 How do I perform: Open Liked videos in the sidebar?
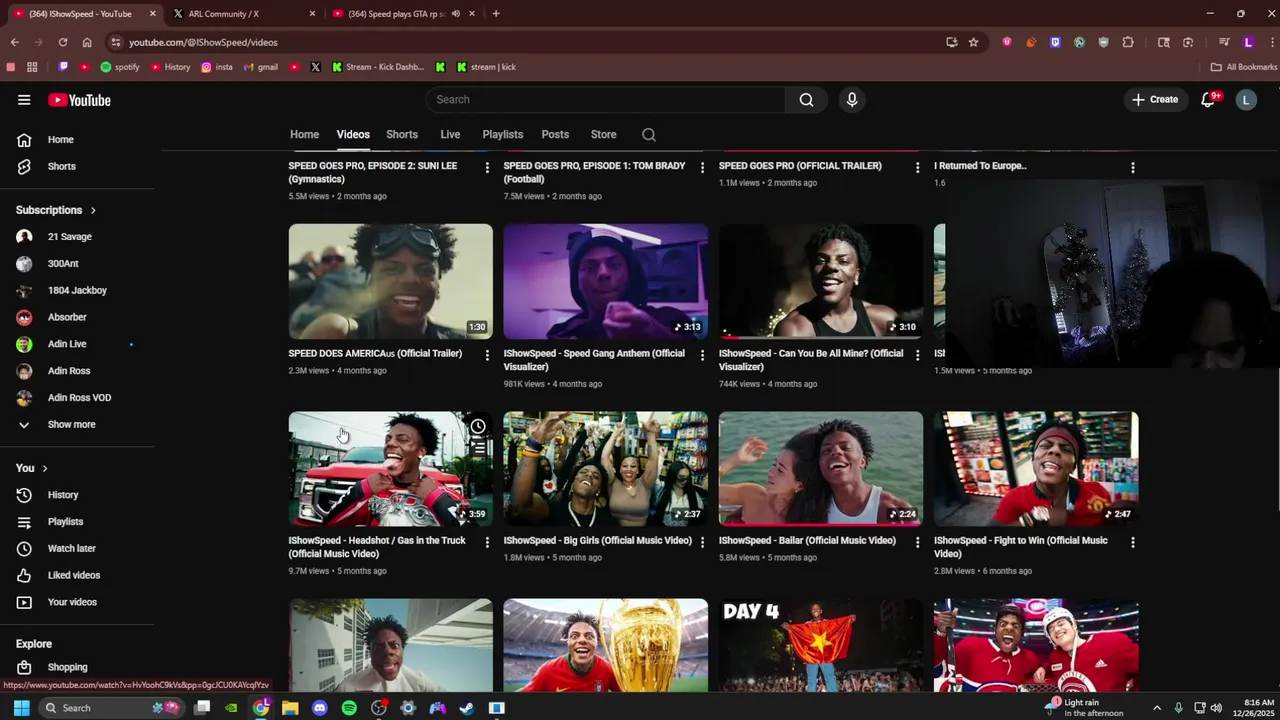pos(73,576)
